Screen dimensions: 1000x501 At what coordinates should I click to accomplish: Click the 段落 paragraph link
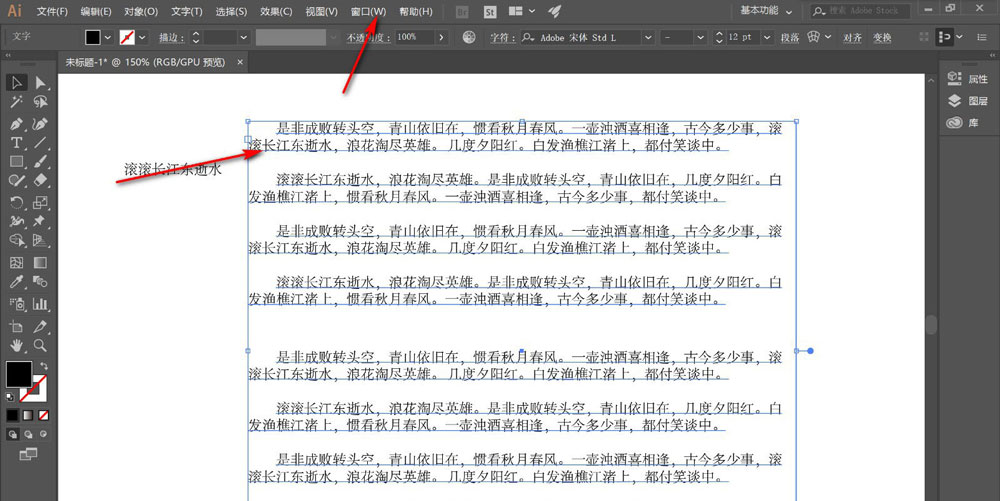(789, 37)
